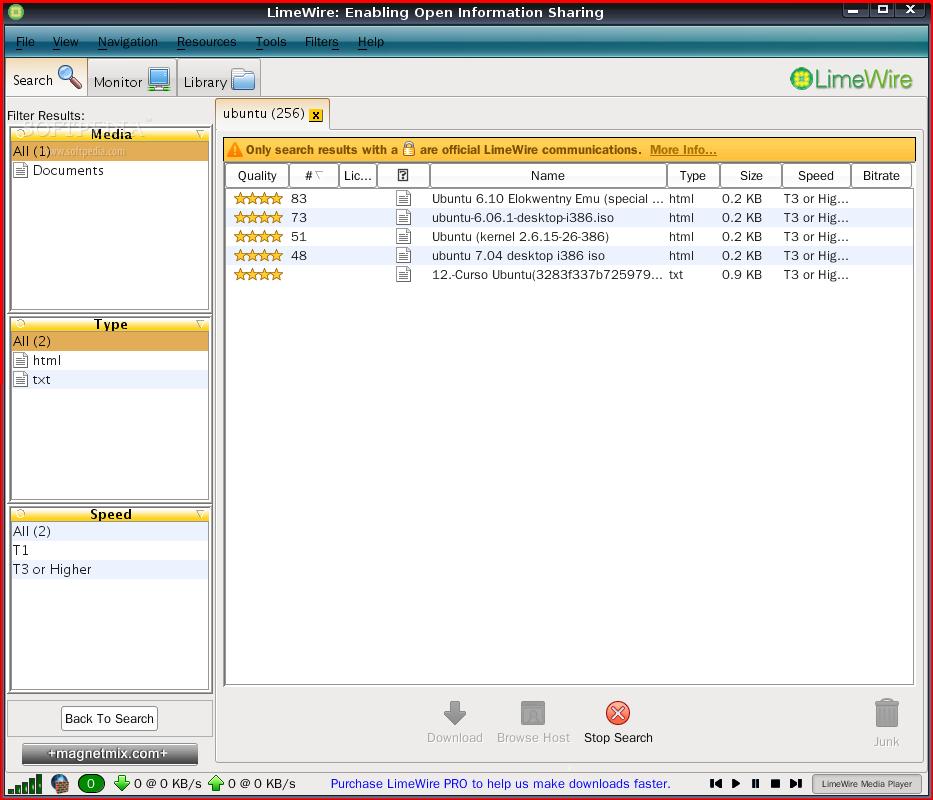Image resolution: width=933 pixels, height=800 pixels.
Task: Sort by the License column header
Action: [x=358, y=176]
